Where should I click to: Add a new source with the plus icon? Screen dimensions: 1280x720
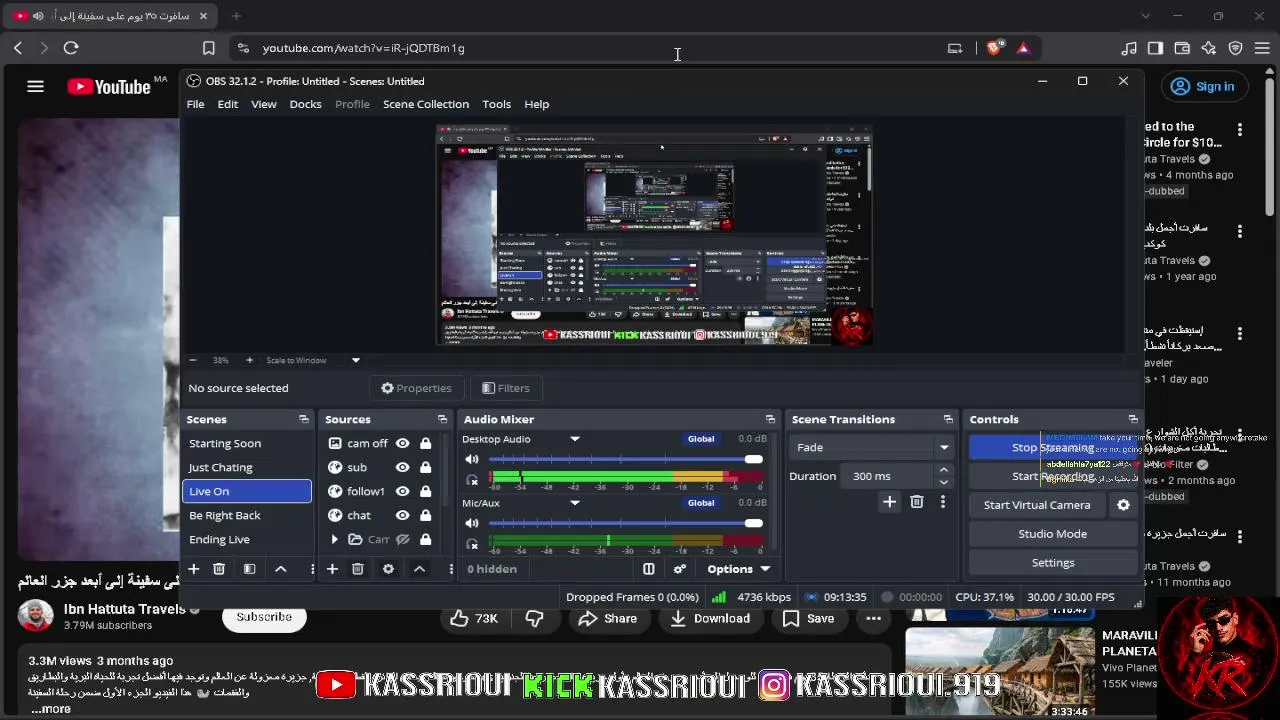(332, 569)
